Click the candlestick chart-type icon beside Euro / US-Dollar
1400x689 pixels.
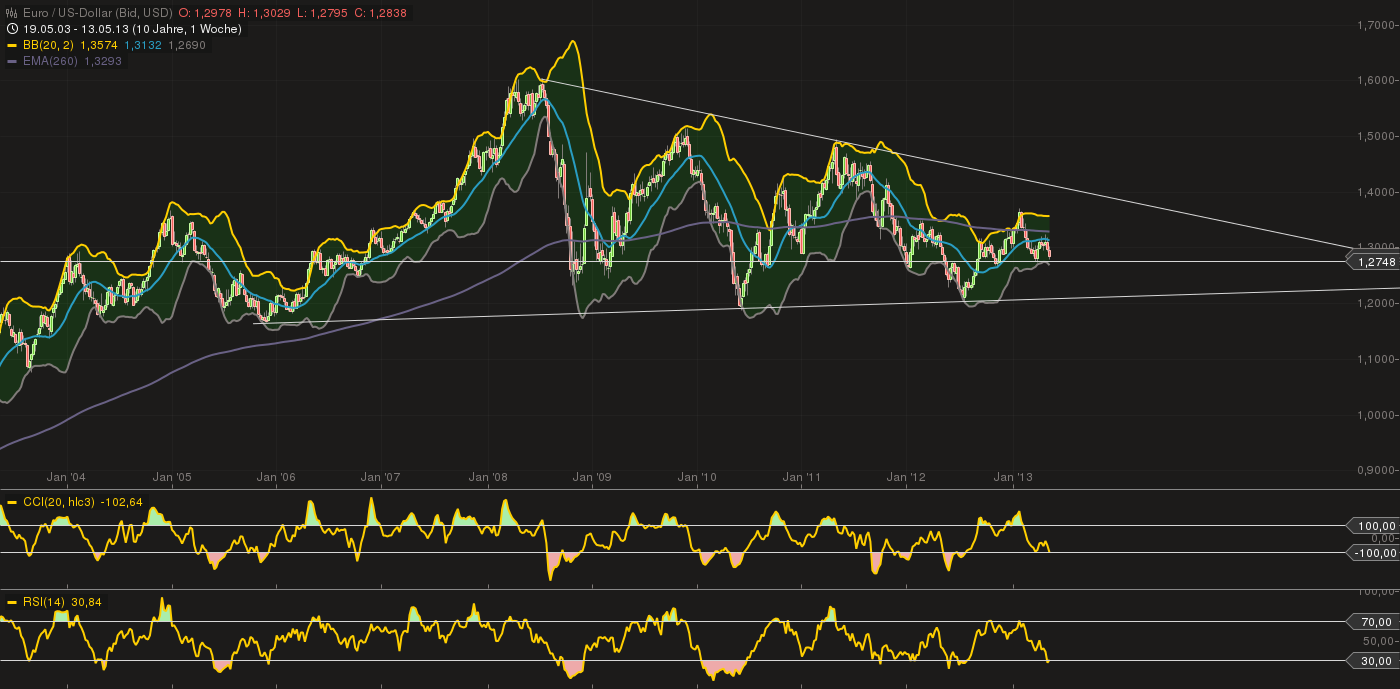[x=12, y=13]
